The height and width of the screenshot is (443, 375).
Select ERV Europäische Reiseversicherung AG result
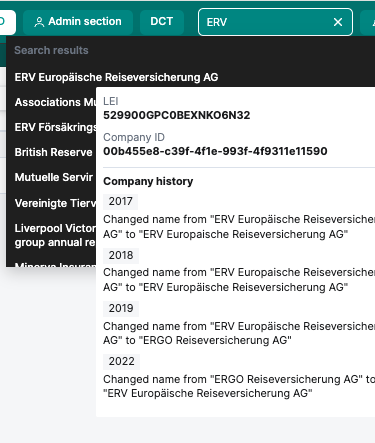(x=116, y=77)
